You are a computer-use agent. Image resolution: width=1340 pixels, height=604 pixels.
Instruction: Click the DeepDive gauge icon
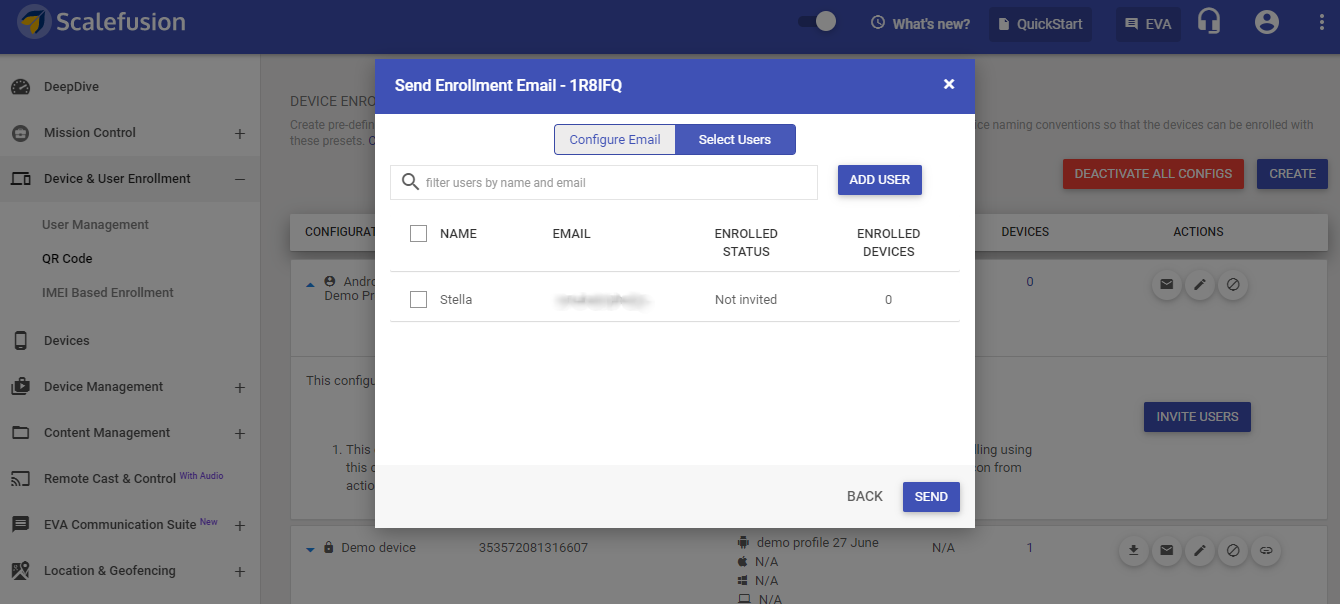click(x=21, y=87)
